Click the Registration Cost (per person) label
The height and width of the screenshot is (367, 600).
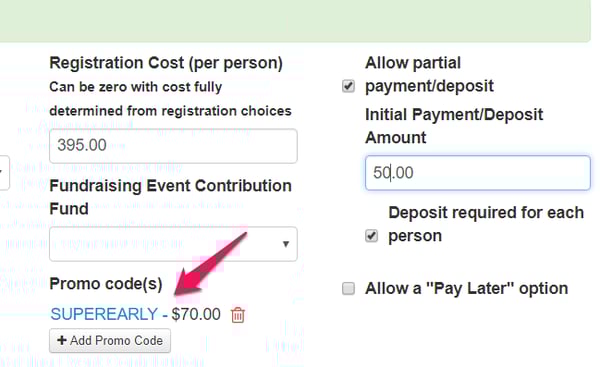166,63
